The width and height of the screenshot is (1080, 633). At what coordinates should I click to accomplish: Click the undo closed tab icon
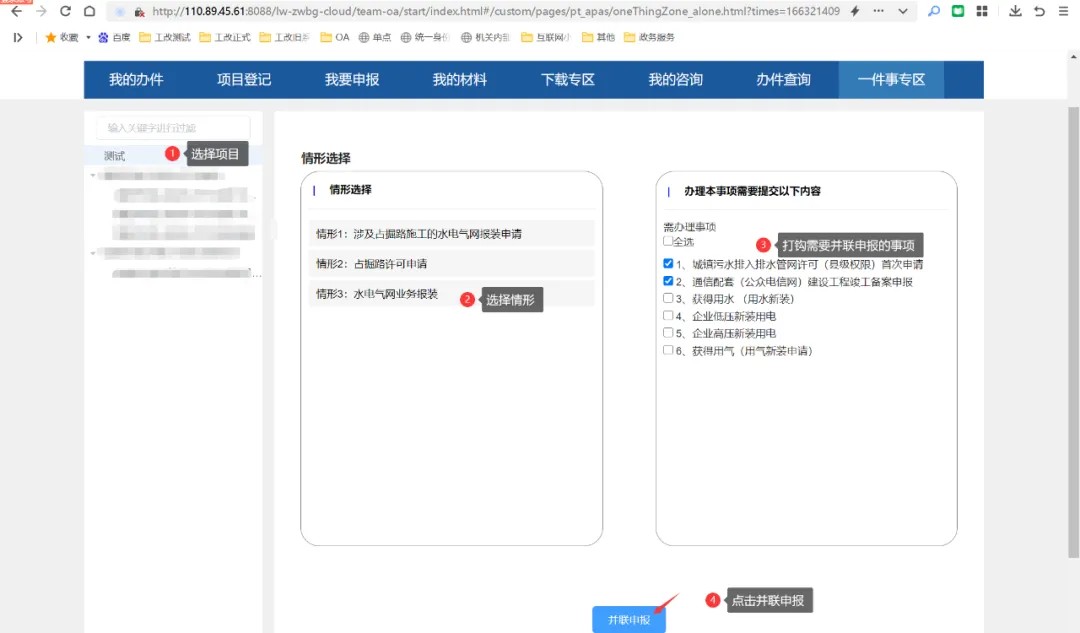(x=1039, y=11)
